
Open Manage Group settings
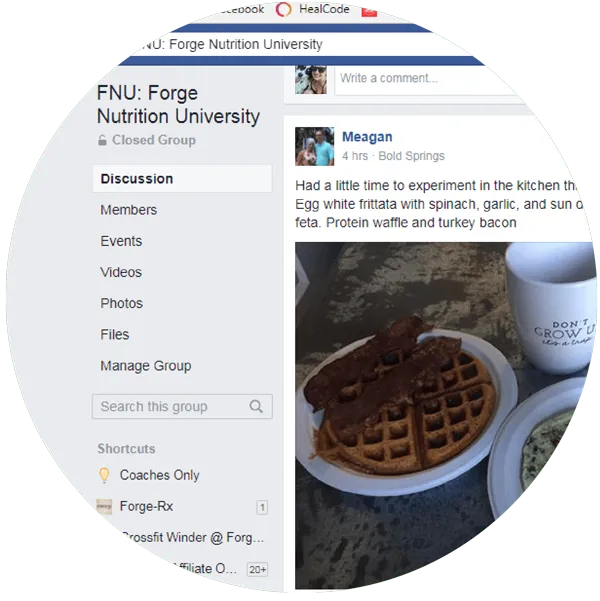tap(146, 366)
